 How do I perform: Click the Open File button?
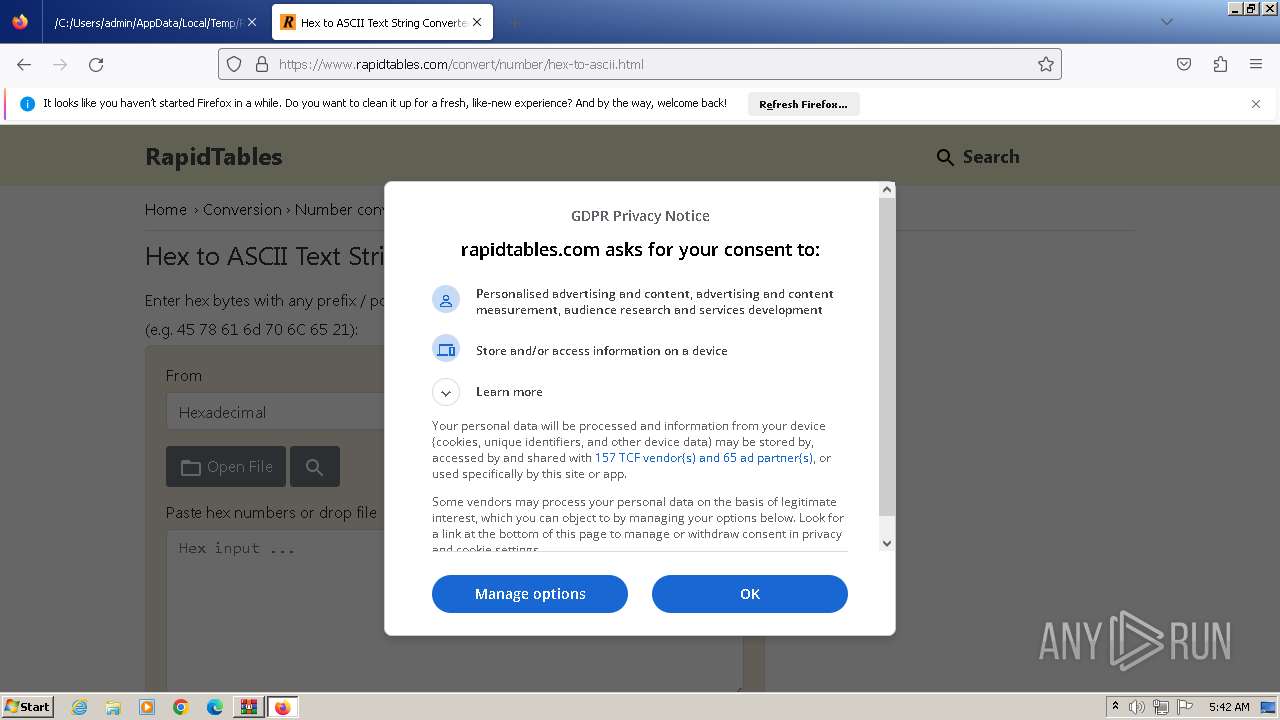tap(226, 467)
